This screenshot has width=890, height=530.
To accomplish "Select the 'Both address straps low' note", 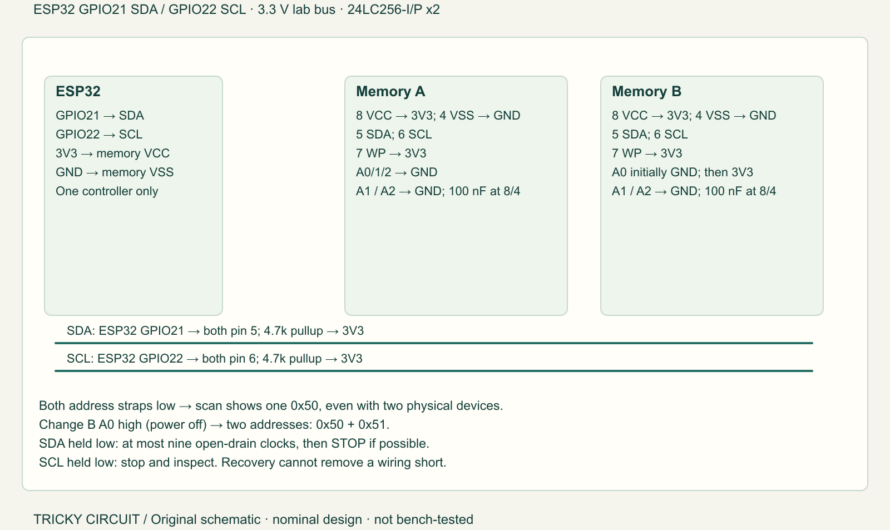I will (271, 406).
